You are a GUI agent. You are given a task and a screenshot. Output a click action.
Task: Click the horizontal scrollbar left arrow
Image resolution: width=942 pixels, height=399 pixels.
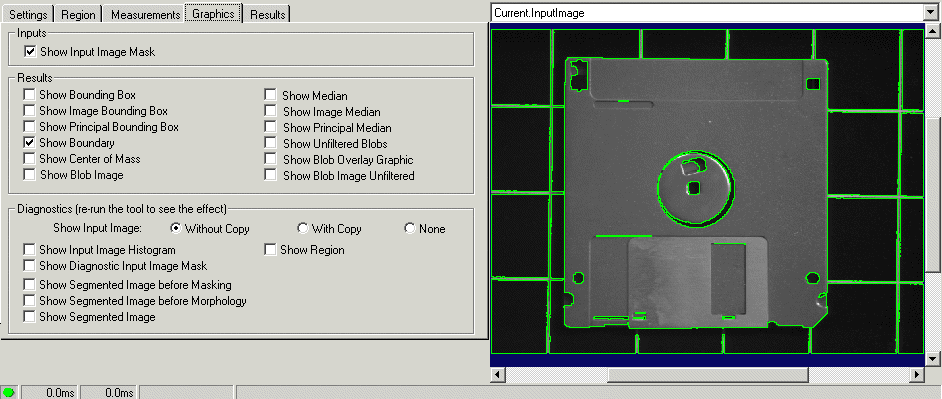(x=498, y=374)
